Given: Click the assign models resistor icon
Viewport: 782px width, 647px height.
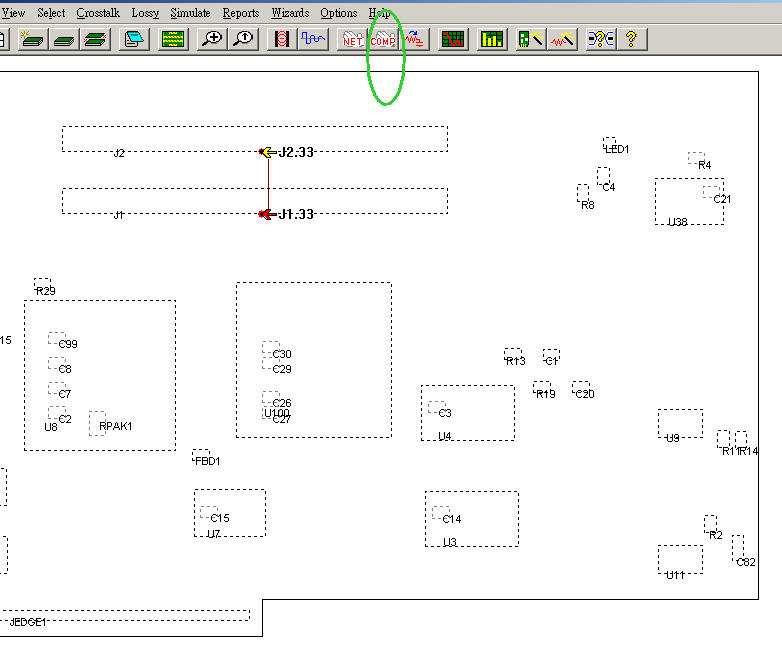Looking at the screenshot, I should 414,39.
